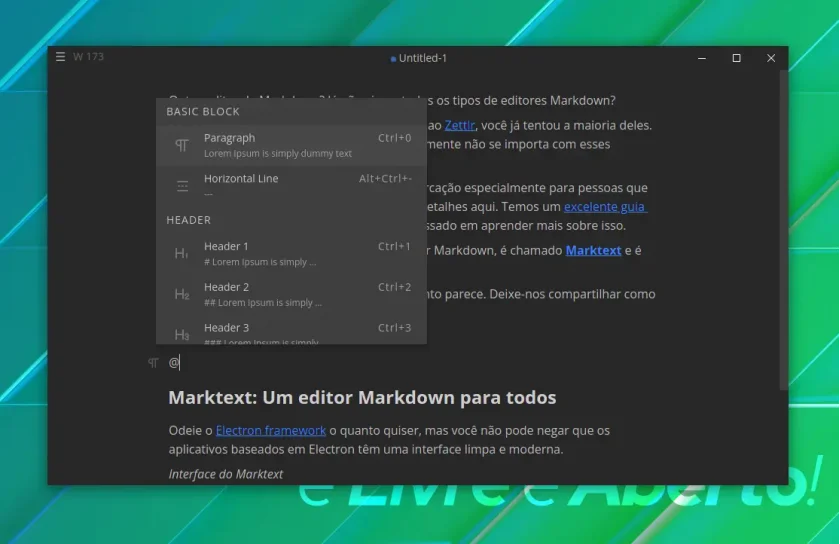Select Header 1 block type
840x544 pixels.
pos(291,254)
